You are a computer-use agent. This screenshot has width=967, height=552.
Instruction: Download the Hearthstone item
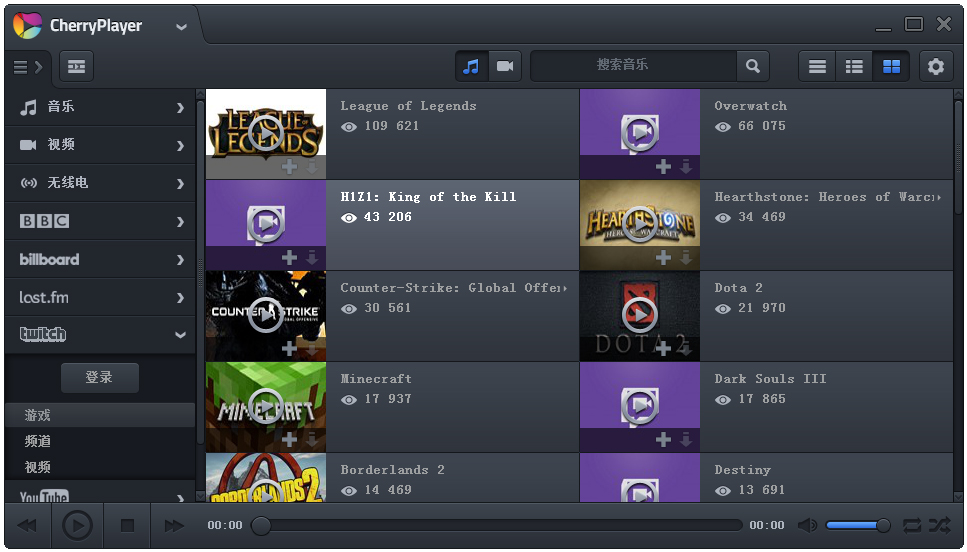tap(686, 258)
